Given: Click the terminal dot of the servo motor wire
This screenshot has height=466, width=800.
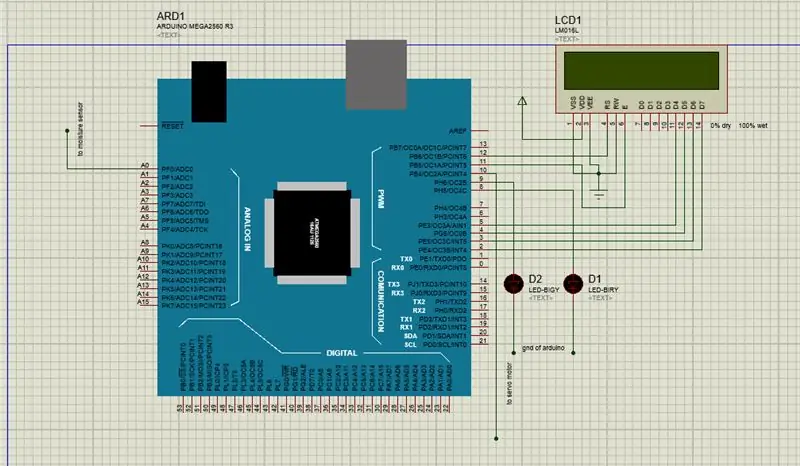Looking at the screenshot, I should (496, 438).
